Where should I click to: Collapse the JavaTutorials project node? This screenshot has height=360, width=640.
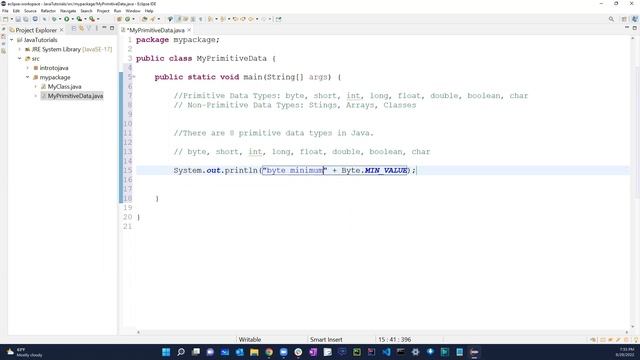[11, 40]
